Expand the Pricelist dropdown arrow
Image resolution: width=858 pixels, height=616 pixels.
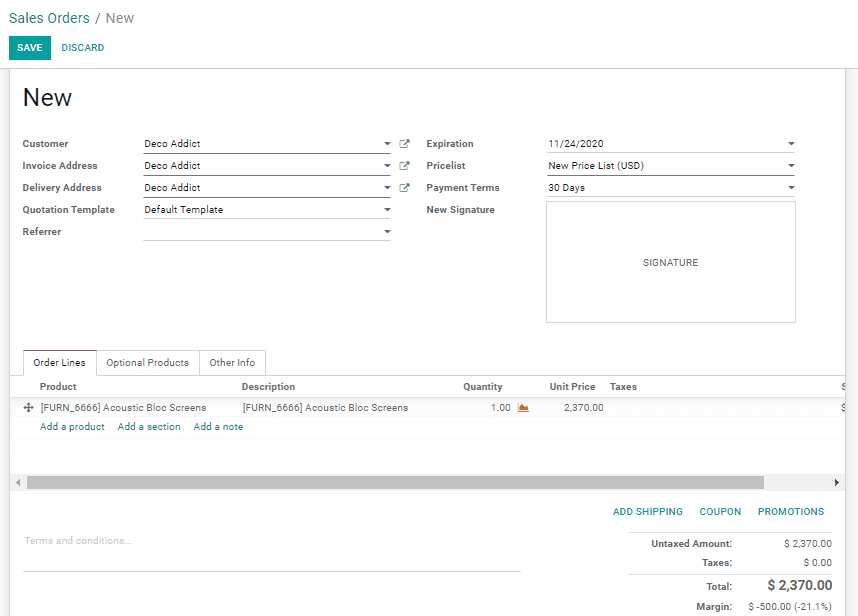(791, 165)
